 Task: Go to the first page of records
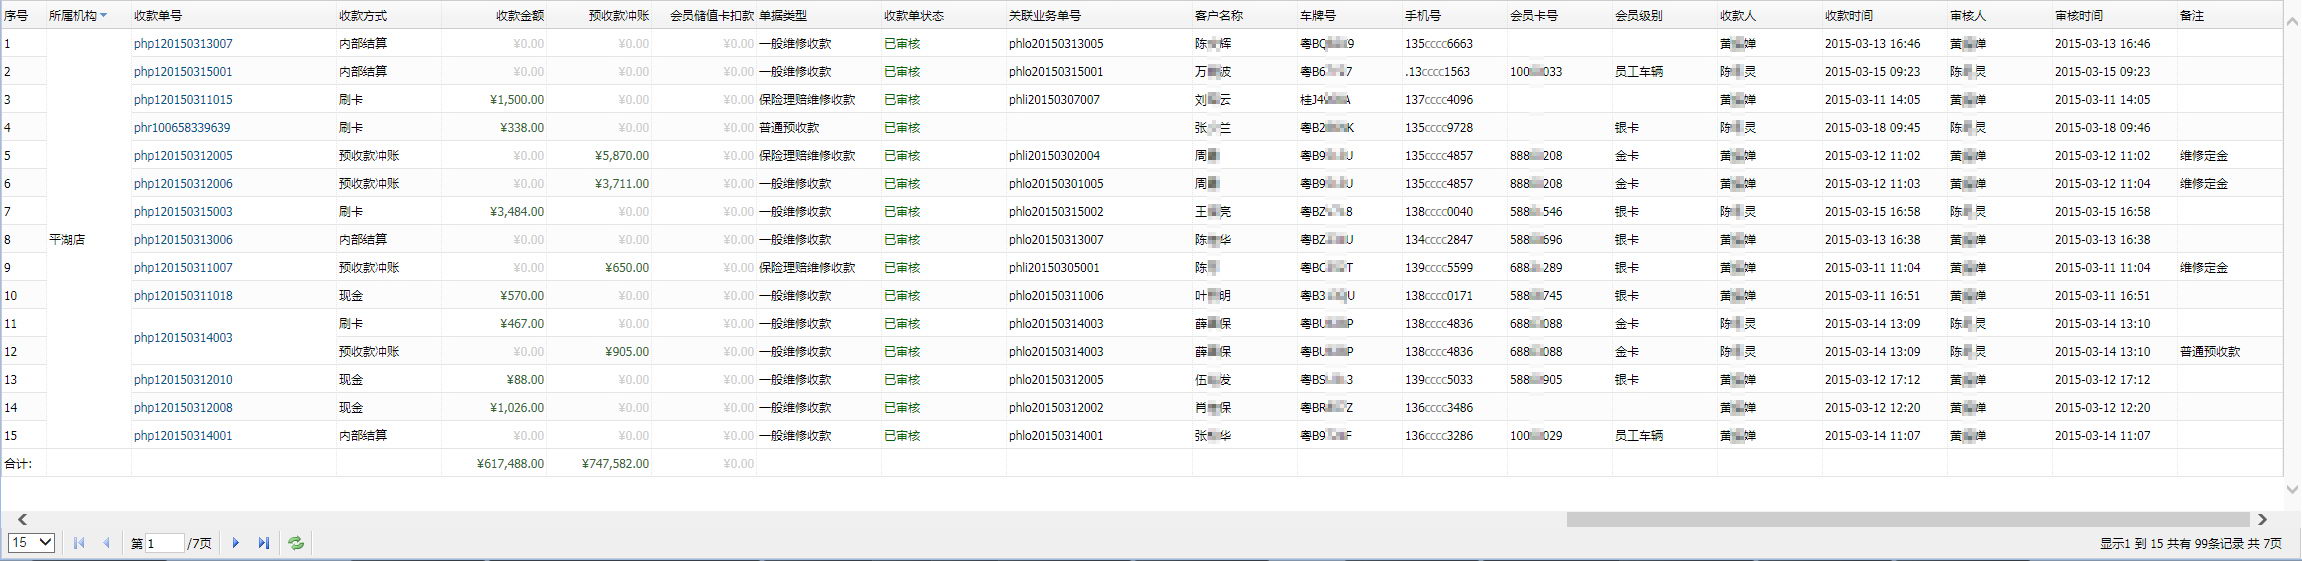(x=79, y=543)
